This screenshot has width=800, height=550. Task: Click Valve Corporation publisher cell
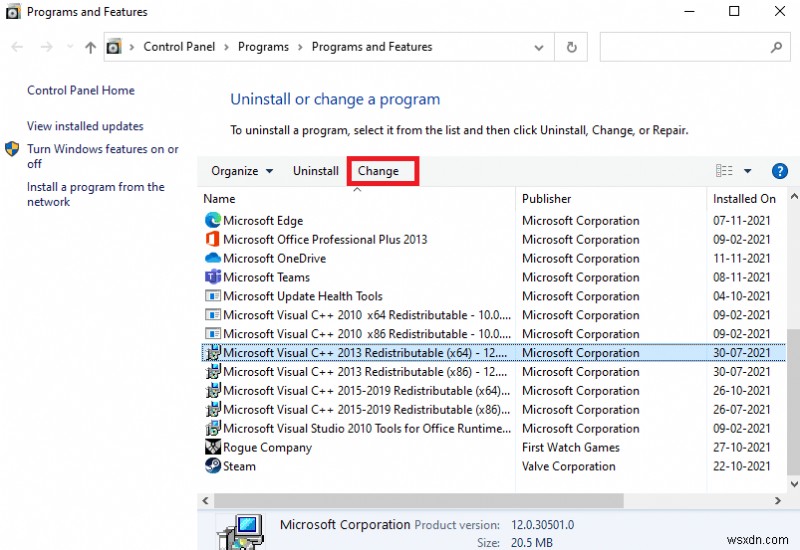568,466
